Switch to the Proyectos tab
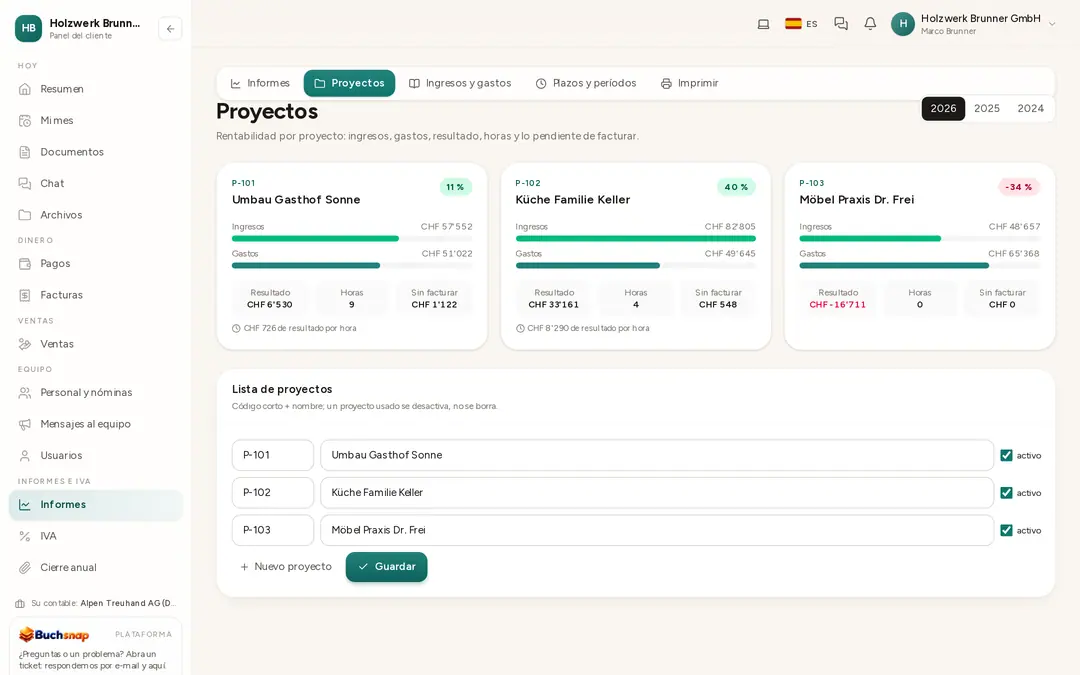The height and width of the screenshot is (675, 1080). click(x=349, y=83)
